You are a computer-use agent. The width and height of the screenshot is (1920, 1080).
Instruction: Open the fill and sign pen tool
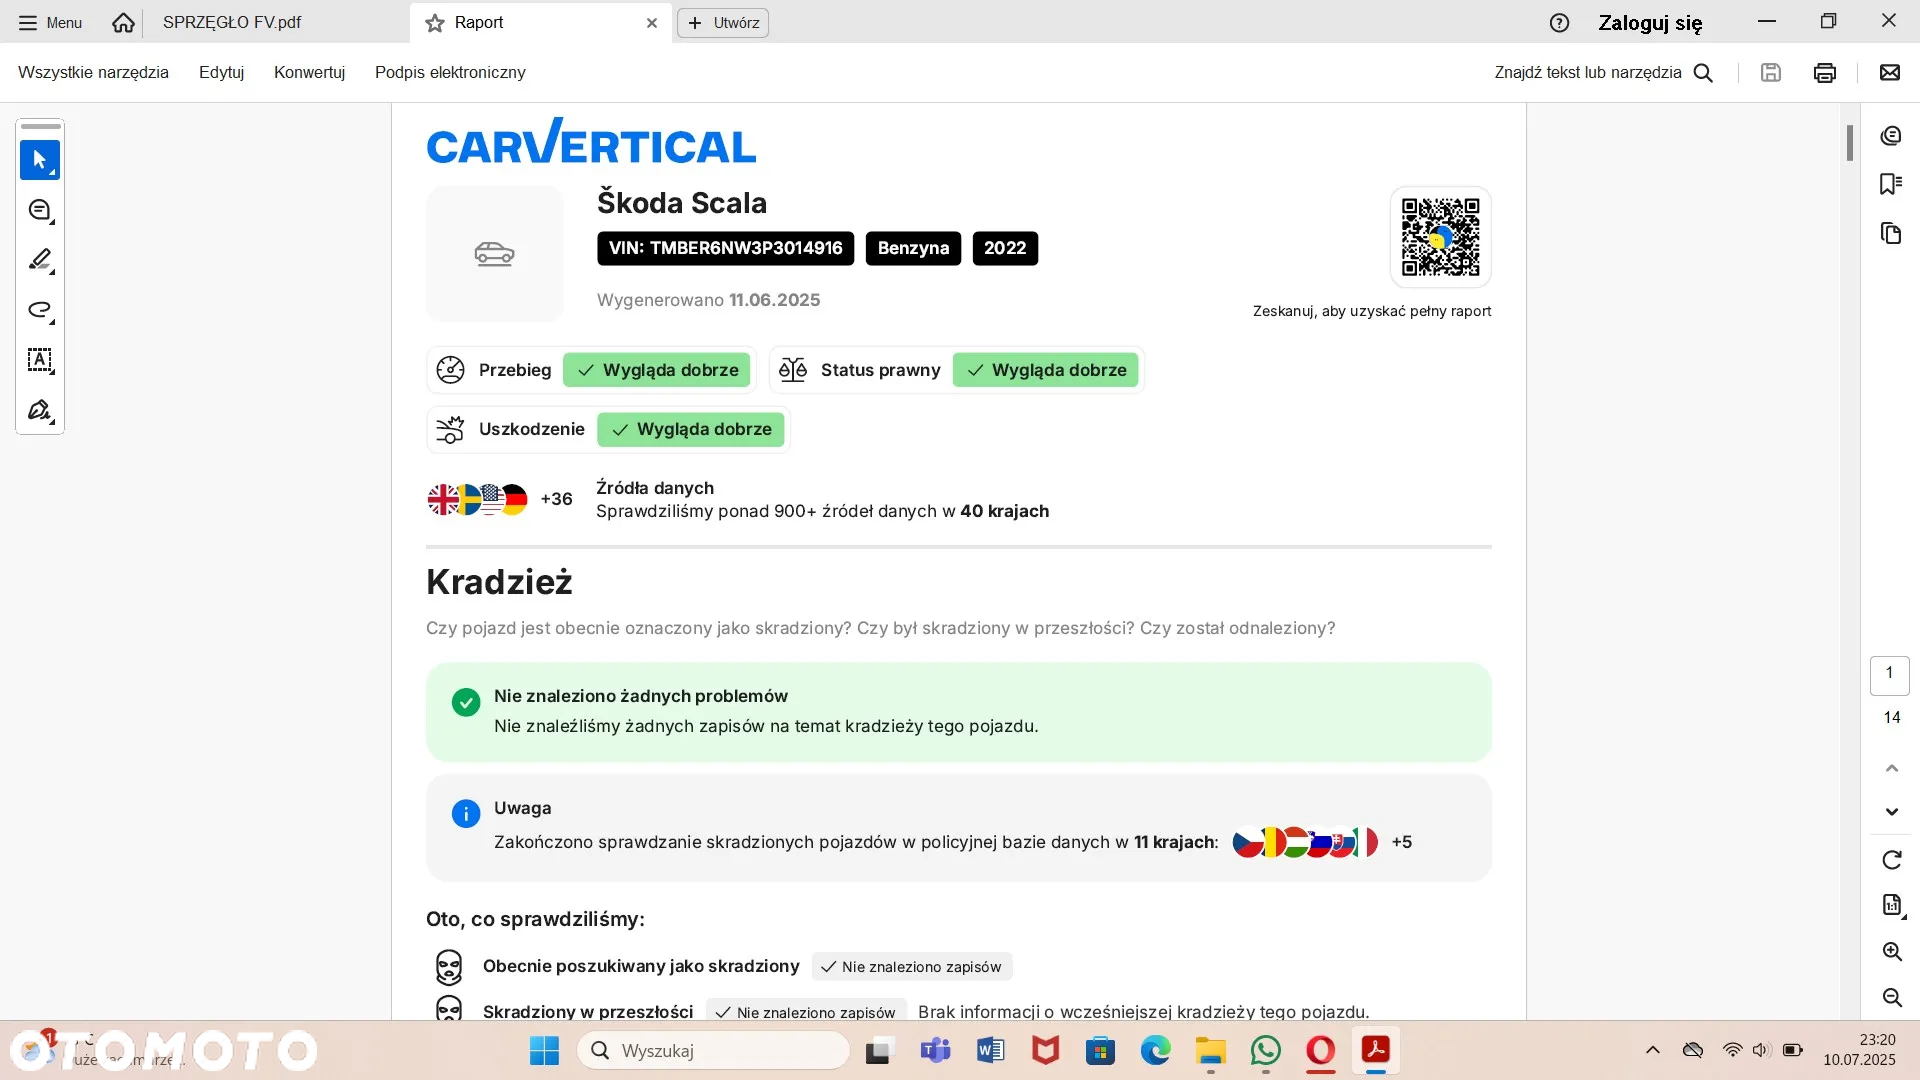coord(40,410)
